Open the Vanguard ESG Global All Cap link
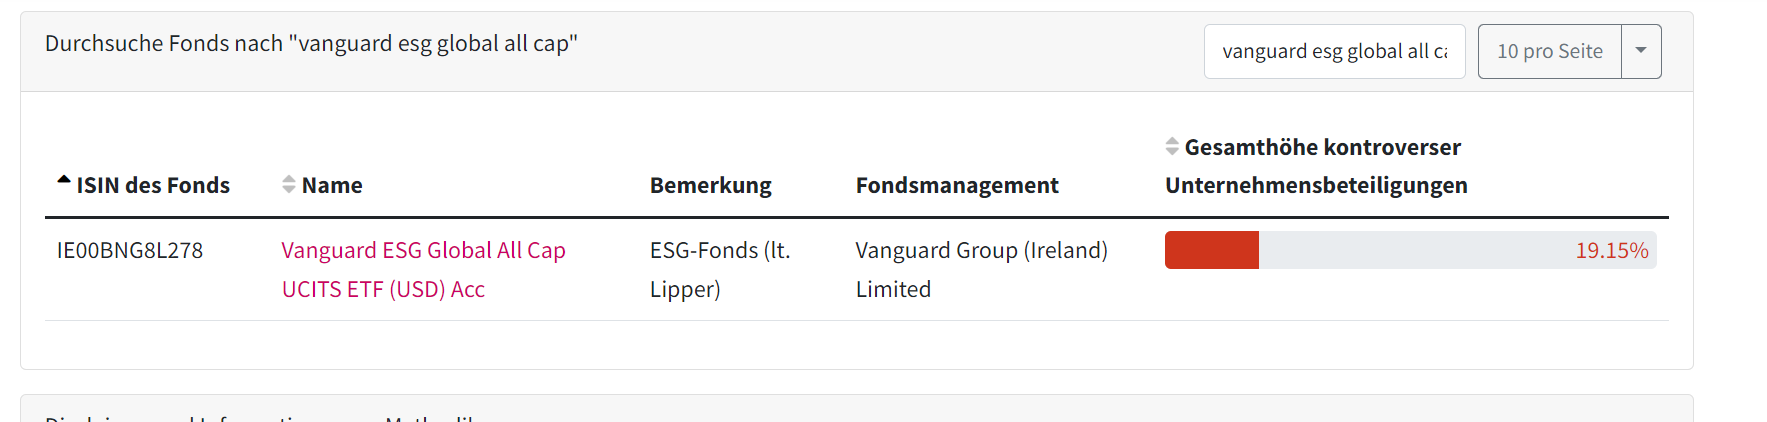1767x422 pixels. pyautogui.click(x=423, y=251)
